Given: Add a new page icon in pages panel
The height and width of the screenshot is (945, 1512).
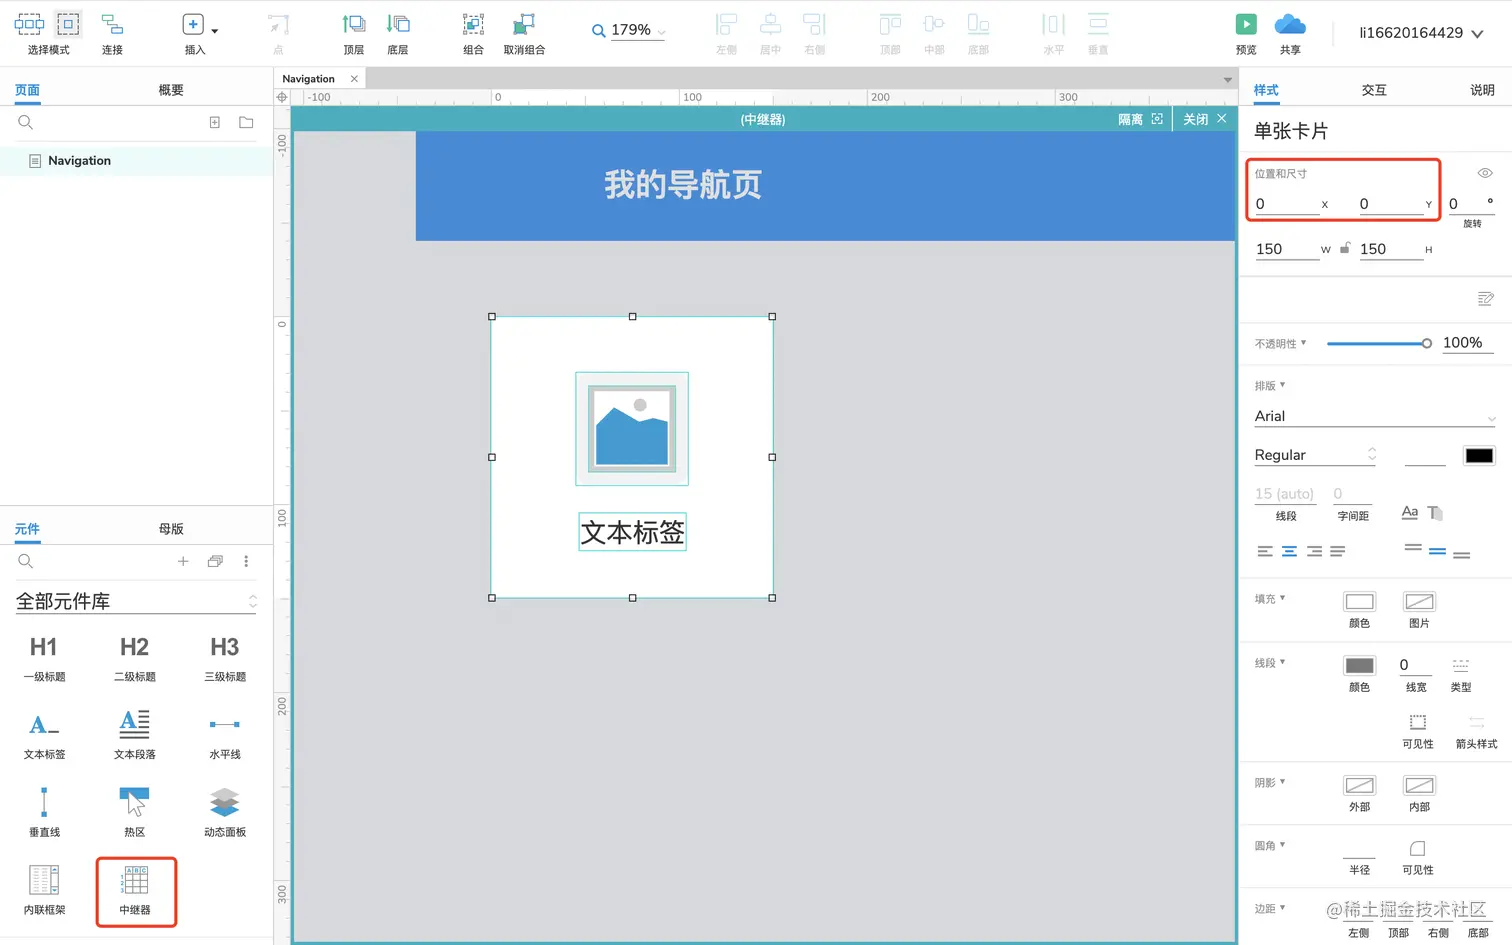Looking at the screenshot, I should click(x=214, y=122).
